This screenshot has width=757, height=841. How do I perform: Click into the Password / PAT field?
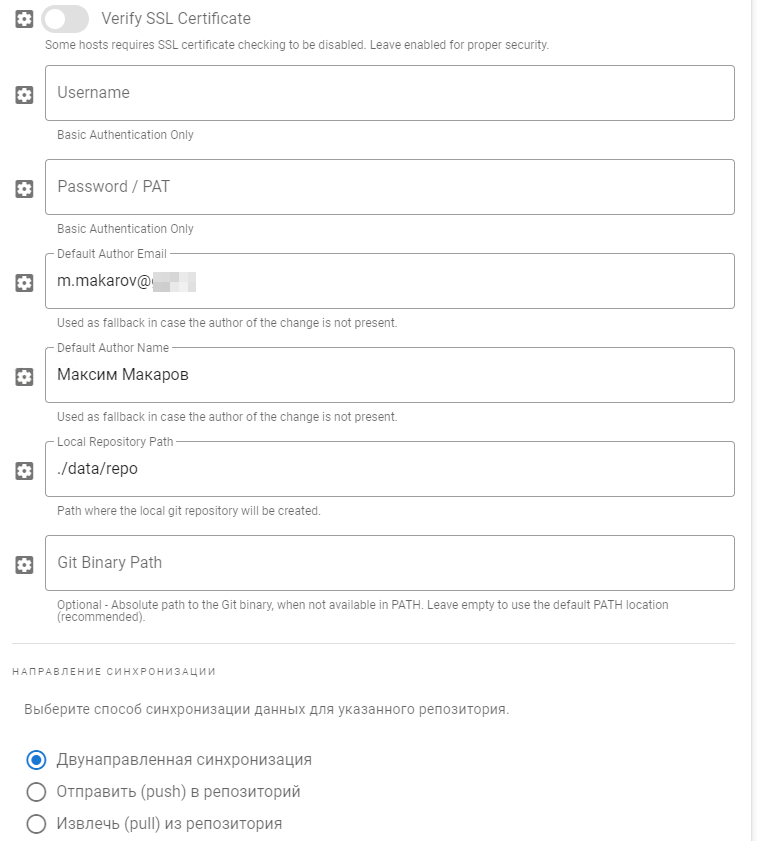tap(390, 187)
